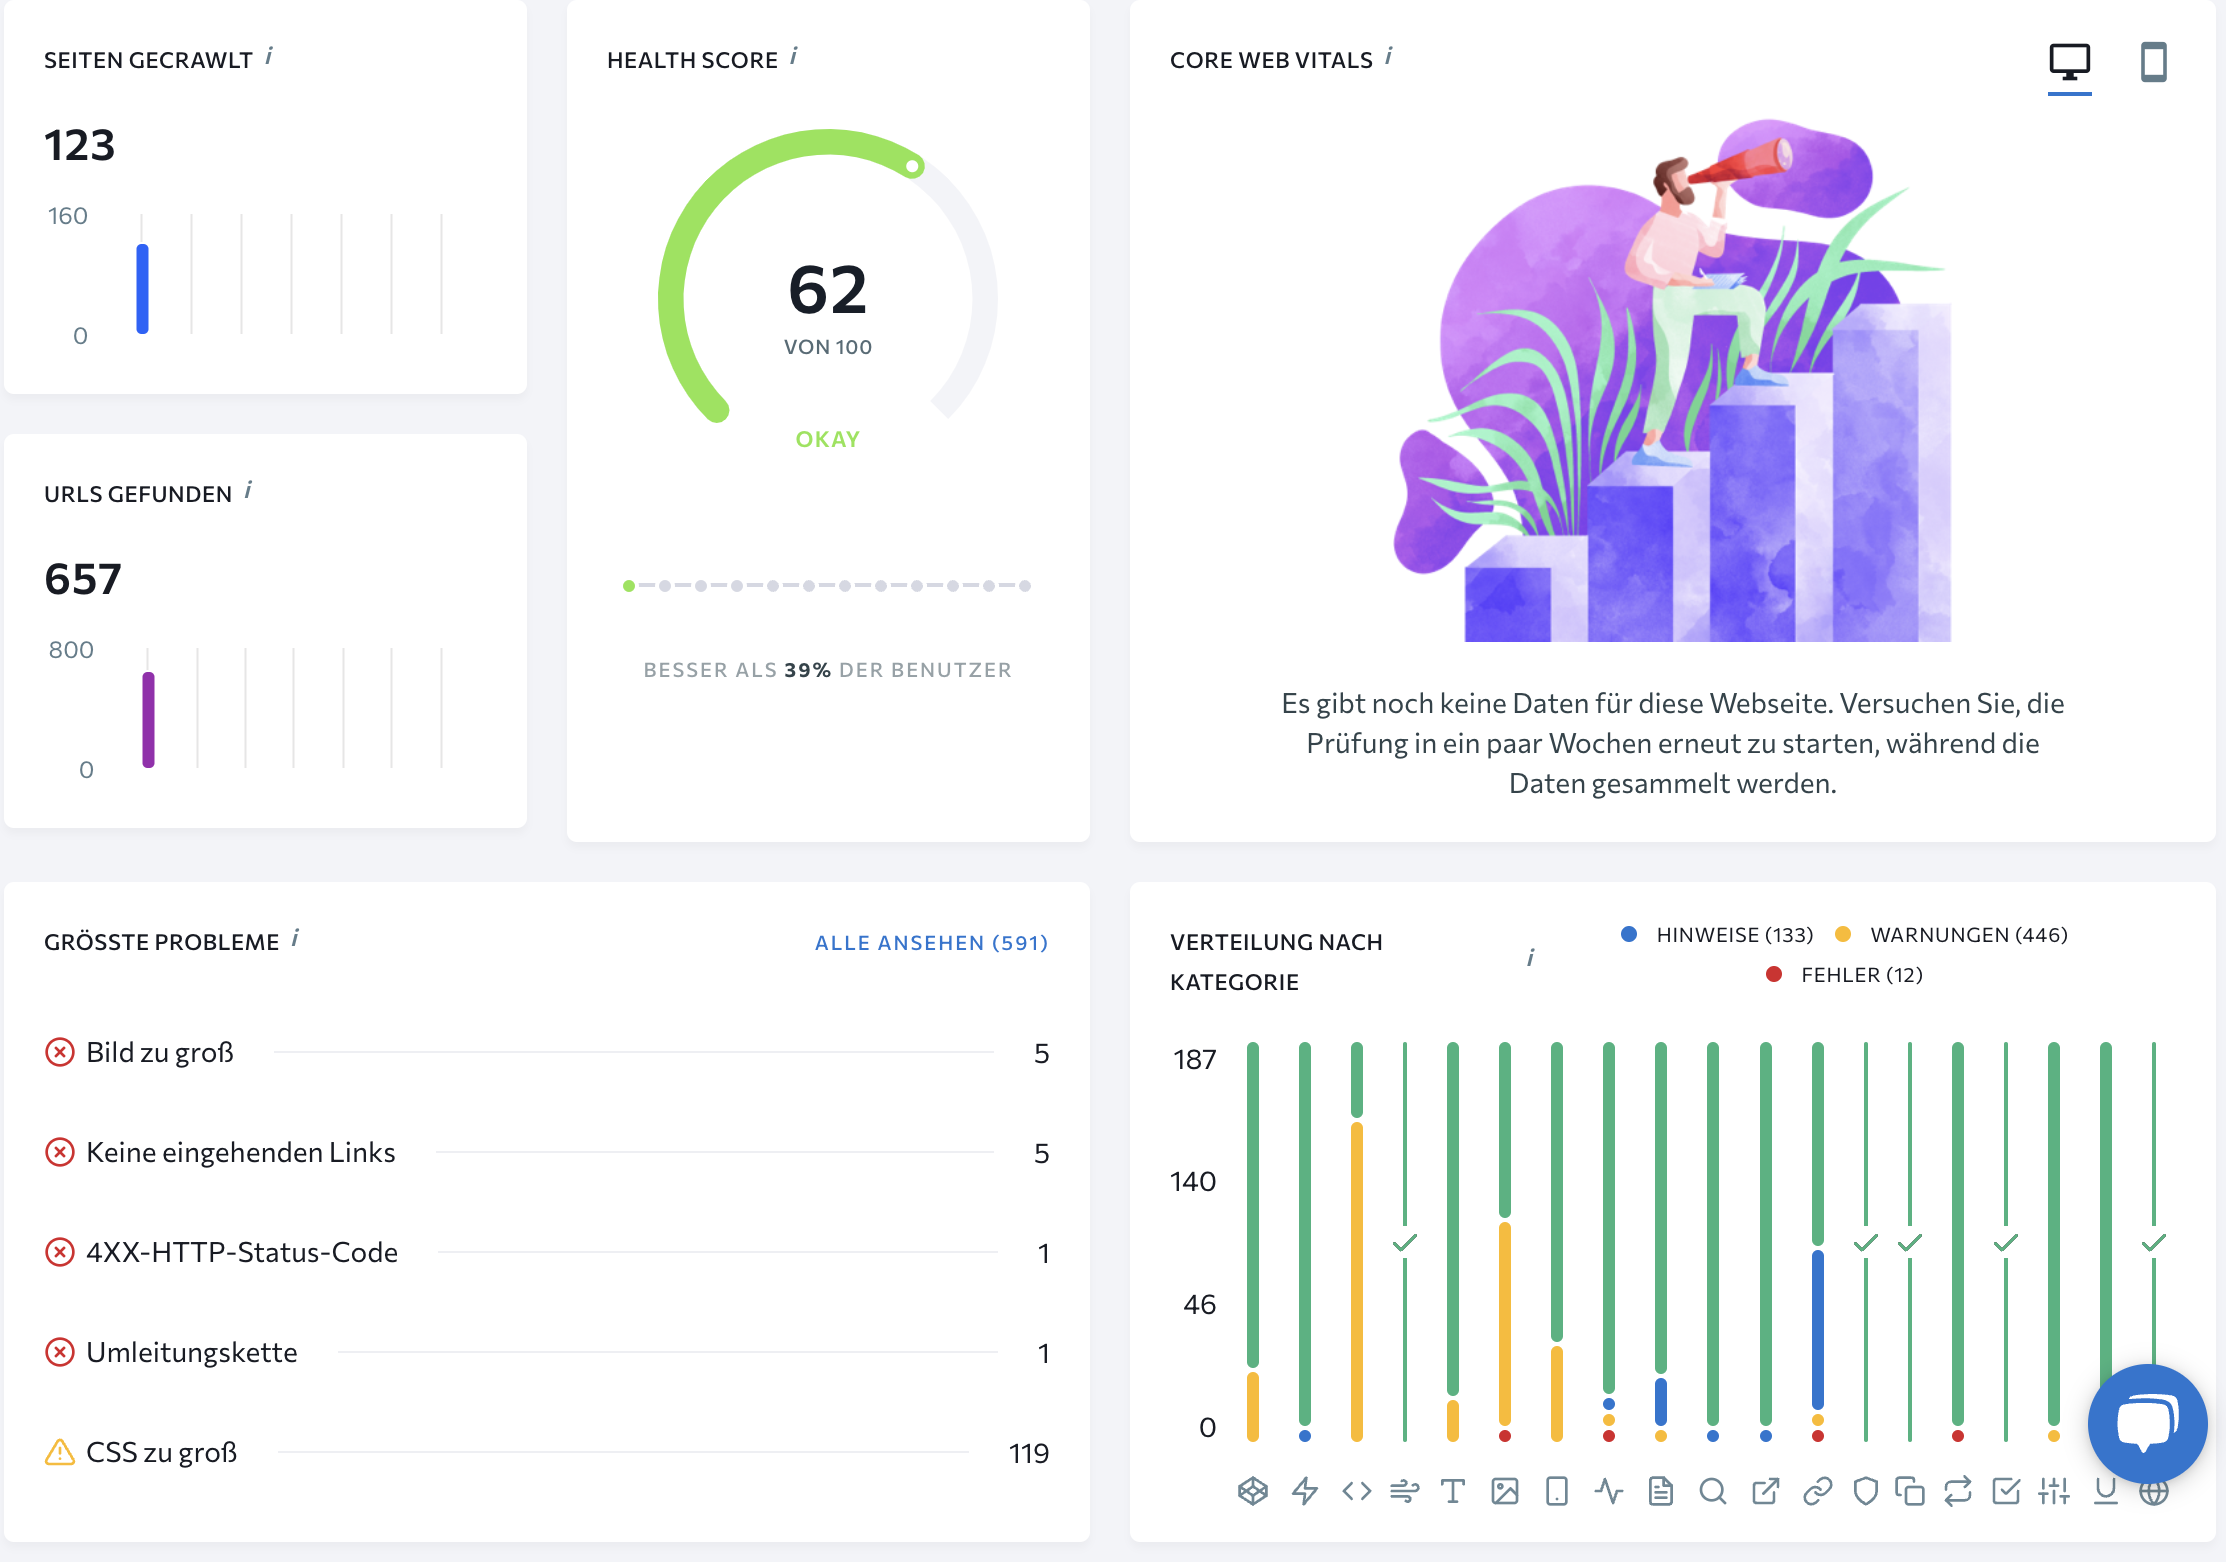Screen dimensions: 2226x1562
Task: Select the underlined U category icon
Action: pyautogui.click(x=2105, y=1491)
